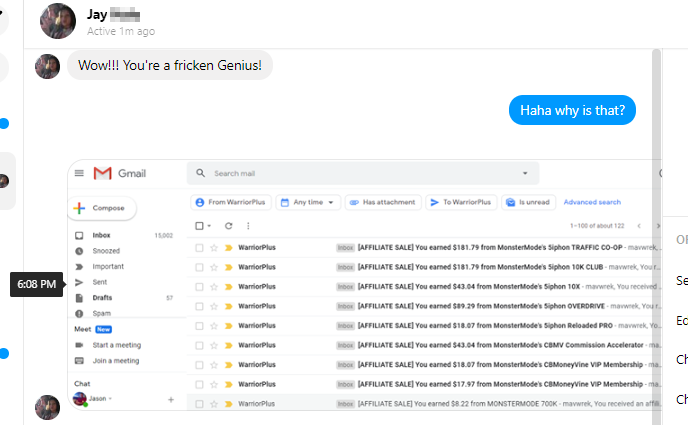The width and height of the screenshot is (688, 425).
Task: Open the Any time dropdown
Action: click(308, 202)
